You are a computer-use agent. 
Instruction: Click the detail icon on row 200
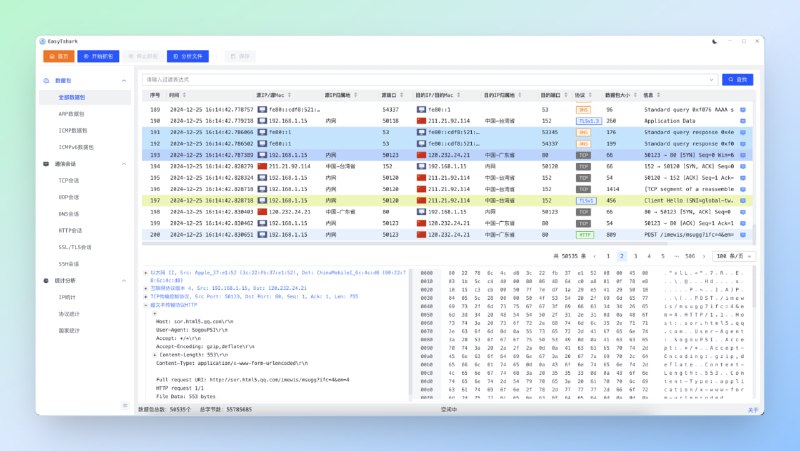click(x=742, y=234)
